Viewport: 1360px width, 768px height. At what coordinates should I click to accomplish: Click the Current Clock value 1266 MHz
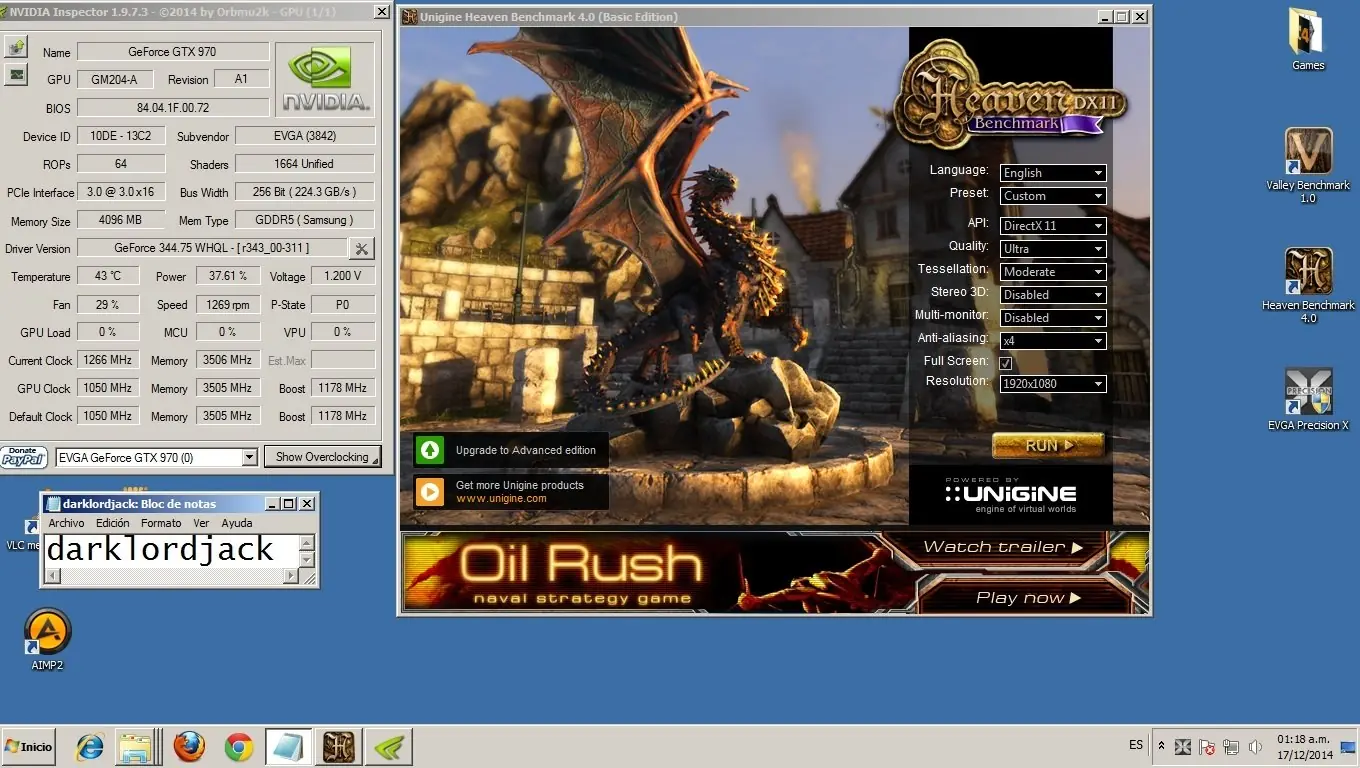coord(108,360)
